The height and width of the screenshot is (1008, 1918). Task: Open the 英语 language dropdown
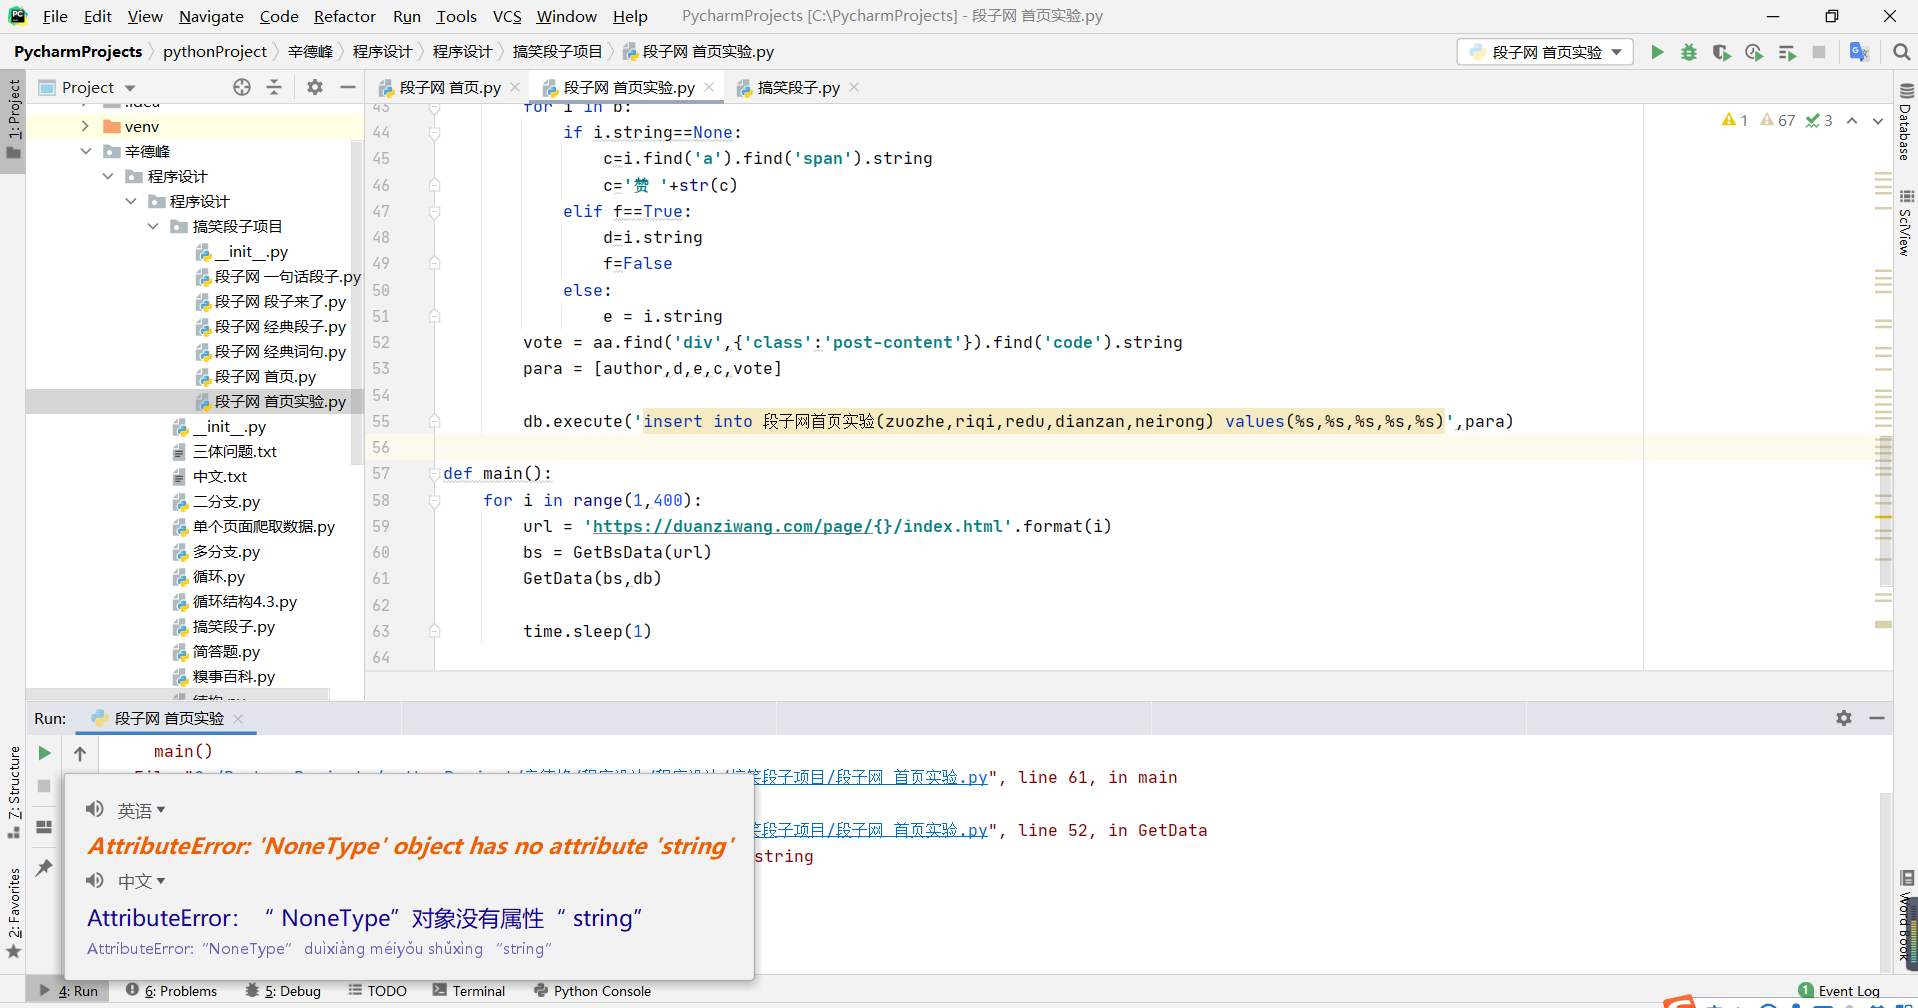[x=141, y=810]
